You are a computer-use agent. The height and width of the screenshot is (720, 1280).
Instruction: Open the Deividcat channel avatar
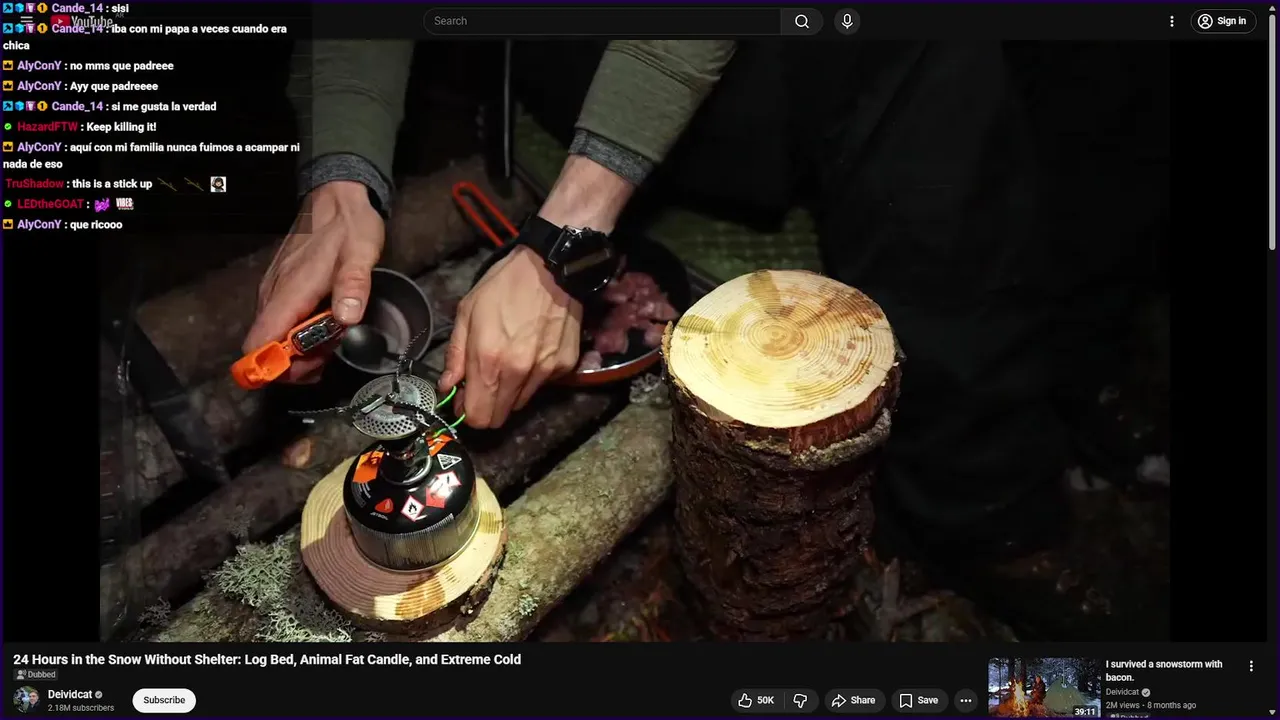[x=26, y=700]
